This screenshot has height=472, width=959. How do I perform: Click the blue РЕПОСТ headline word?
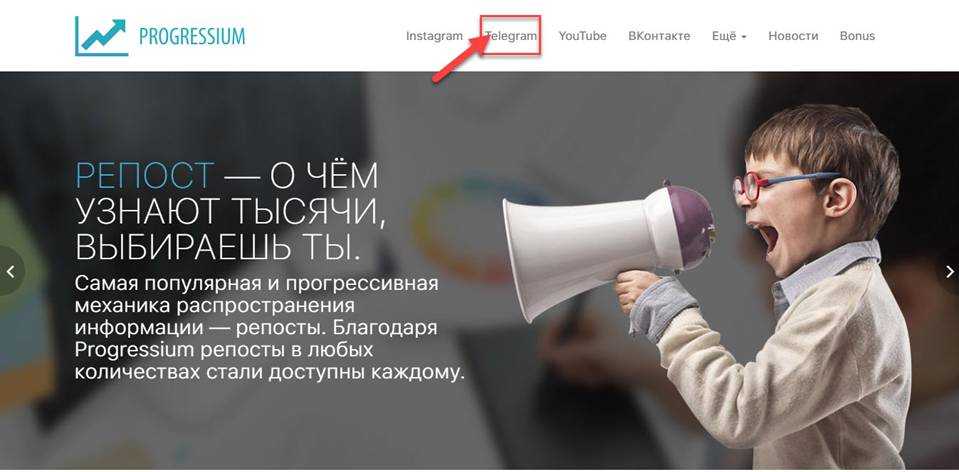point(145,177)
